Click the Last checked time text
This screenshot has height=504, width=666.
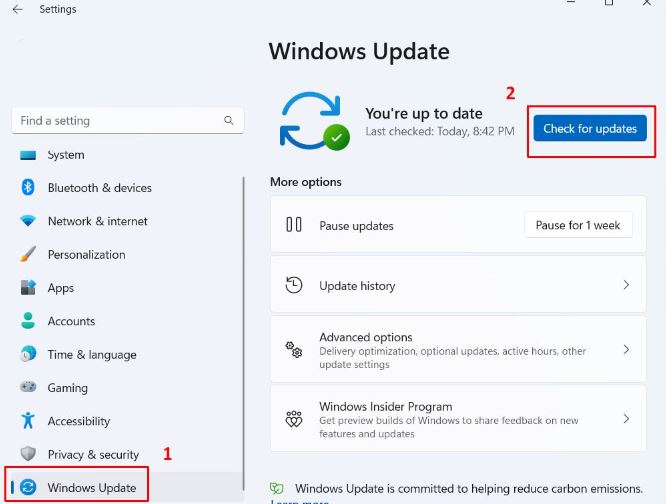[440, 132]
